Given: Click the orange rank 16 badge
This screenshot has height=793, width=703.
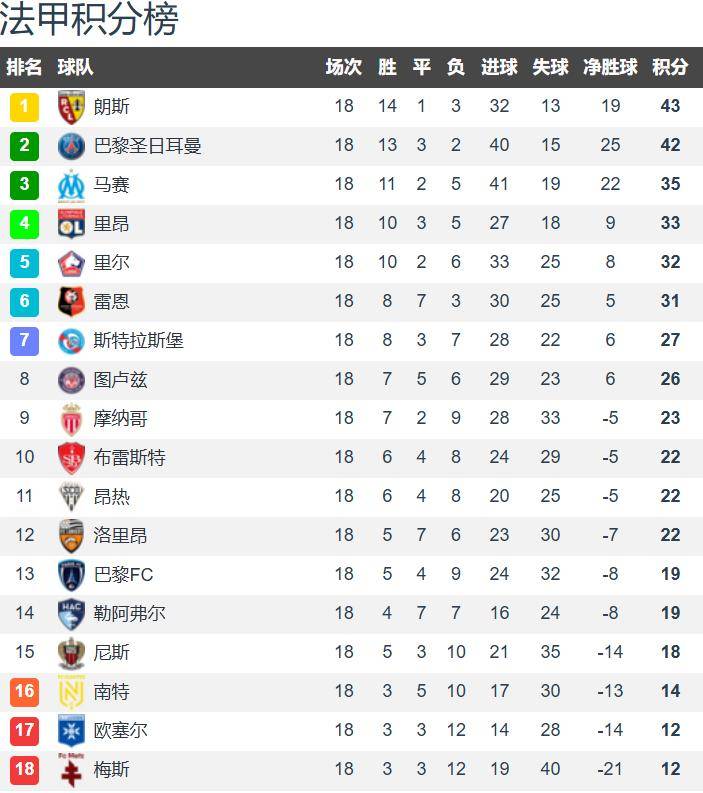Looking at the screenshot, I should (25, 691).
